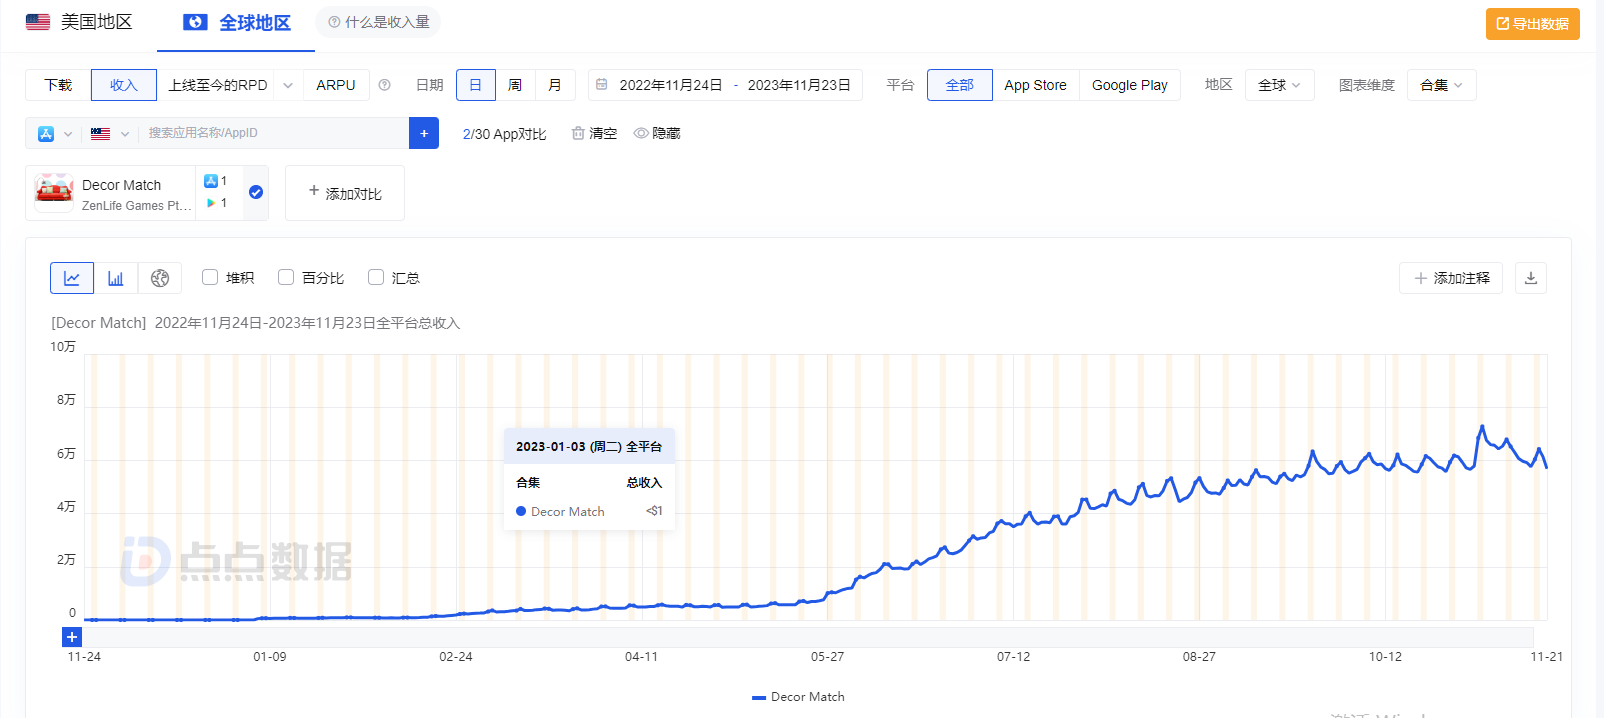This screenshot has height=718, width=1604.
Task: Expand the 全球 region dropdown
Action: tap(1279, 85)
